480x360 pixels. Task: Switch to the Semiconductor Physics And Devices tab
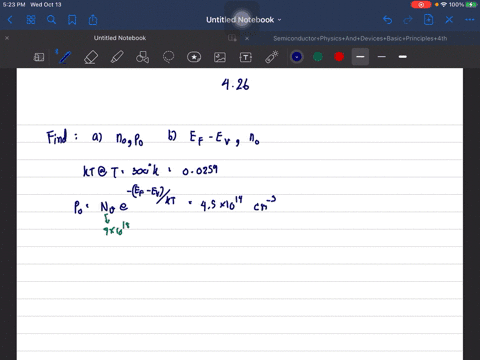pyautogui.click(x=360, y=38)
